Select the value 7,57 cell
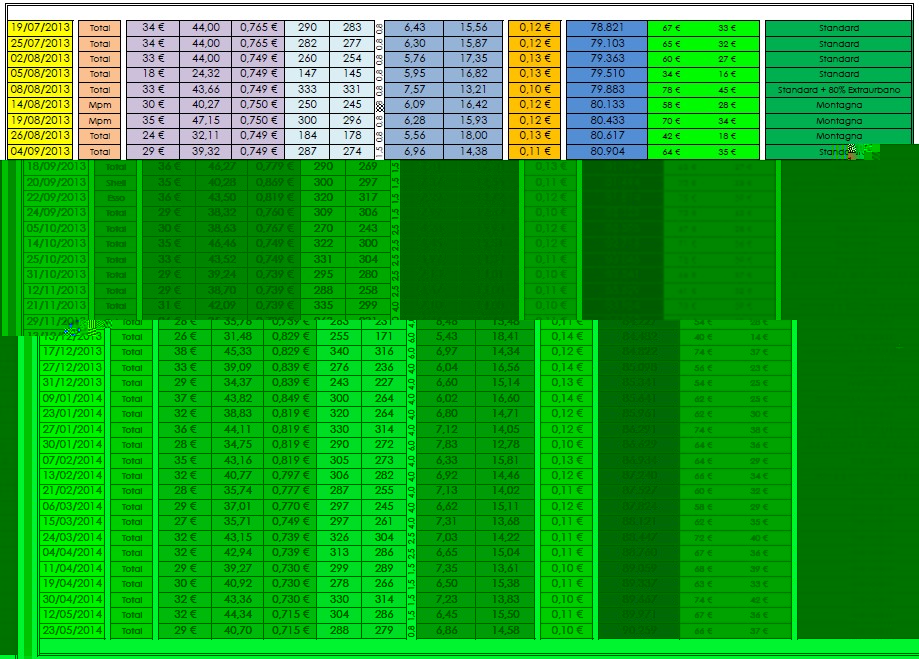 pos(414,90)
